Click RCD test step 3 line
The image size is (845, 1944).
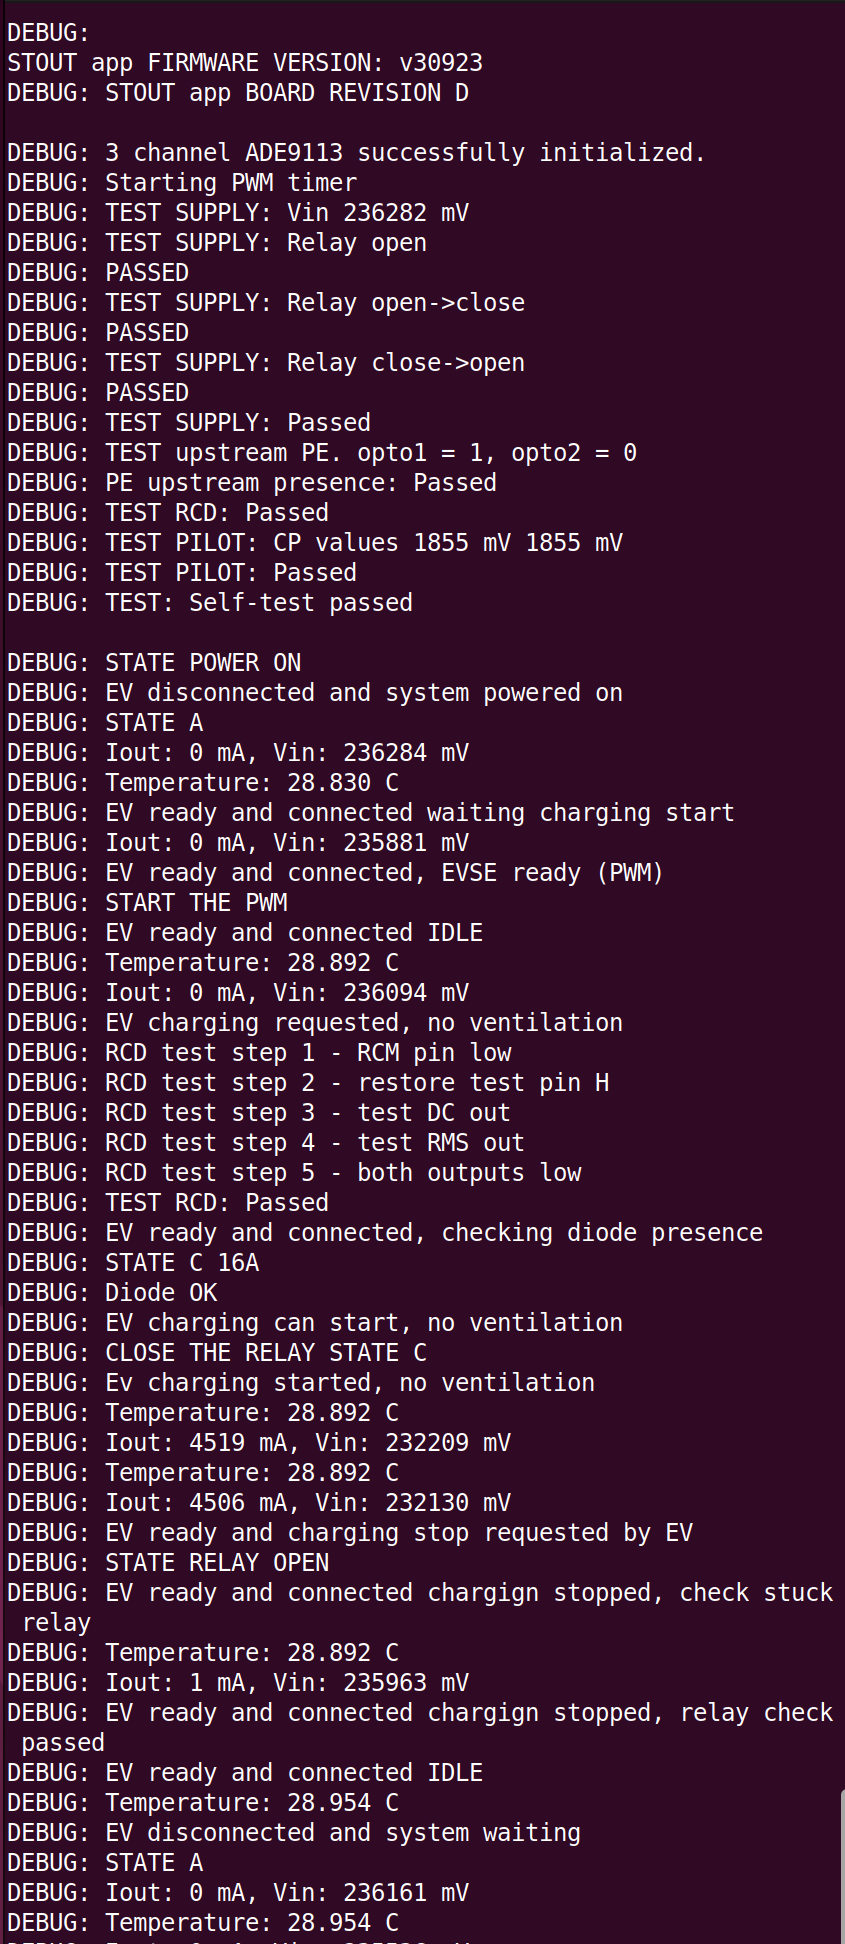(x=258, y=1113)
